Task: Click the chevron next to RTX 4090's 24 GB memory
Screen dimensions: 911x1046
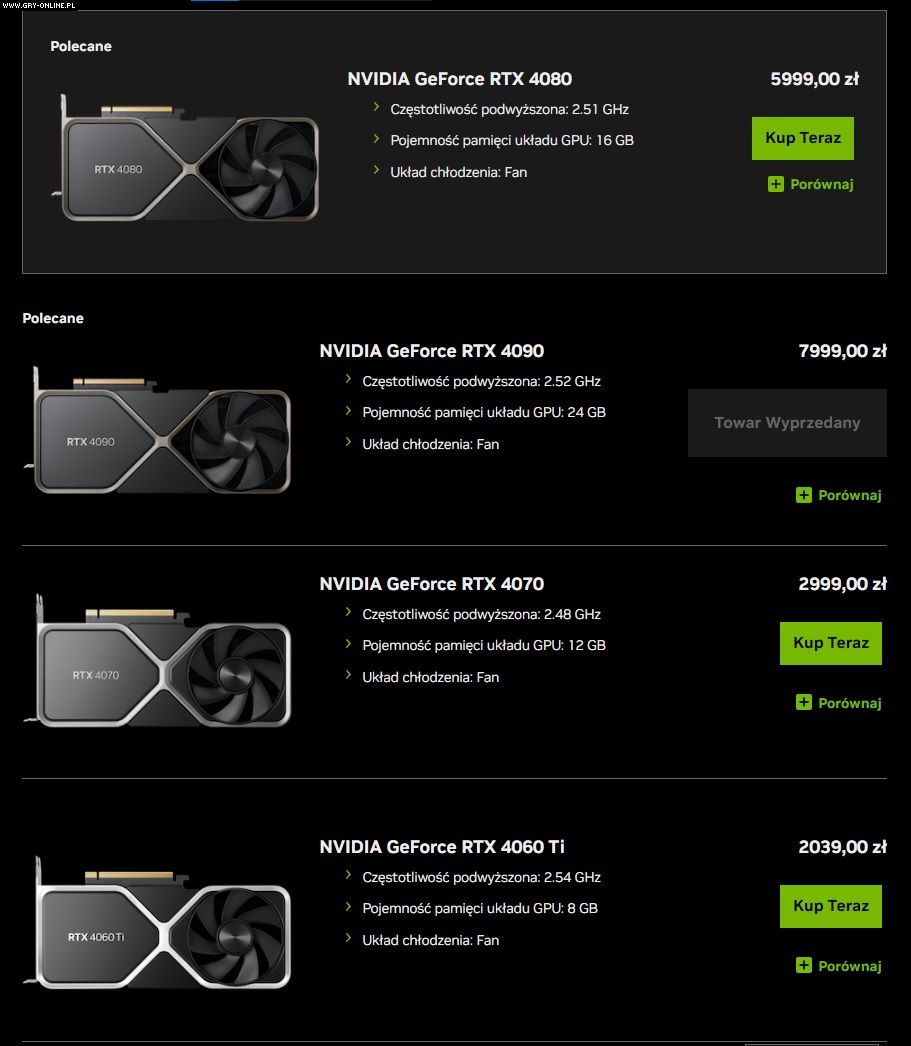Action: (x=348, y=411)
